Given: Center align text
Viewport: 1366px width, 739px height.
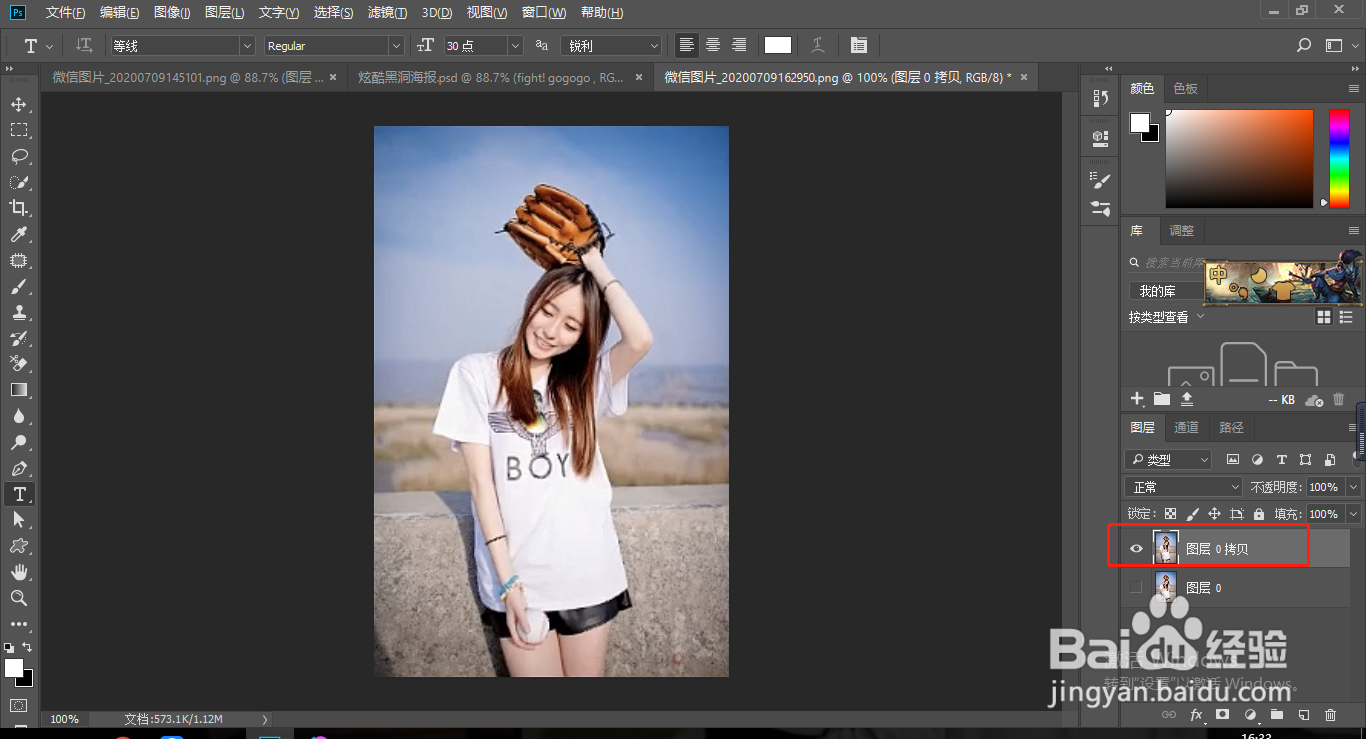Looking at the screenshot, I should (713, 45).
